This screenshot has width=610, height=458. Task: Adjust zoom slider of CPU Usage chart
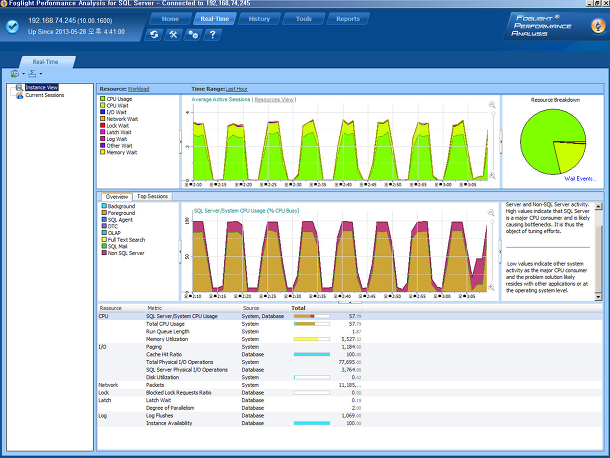click(493, 221)
